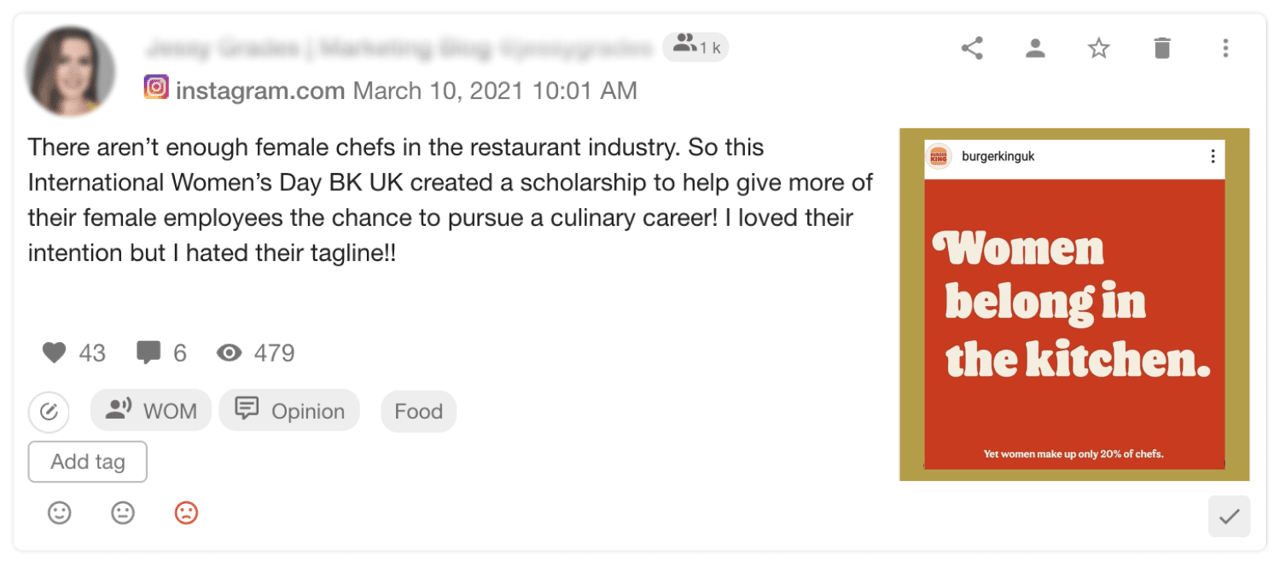
Task: Set sentiment to positive smiley face
Action: point(60,513)
